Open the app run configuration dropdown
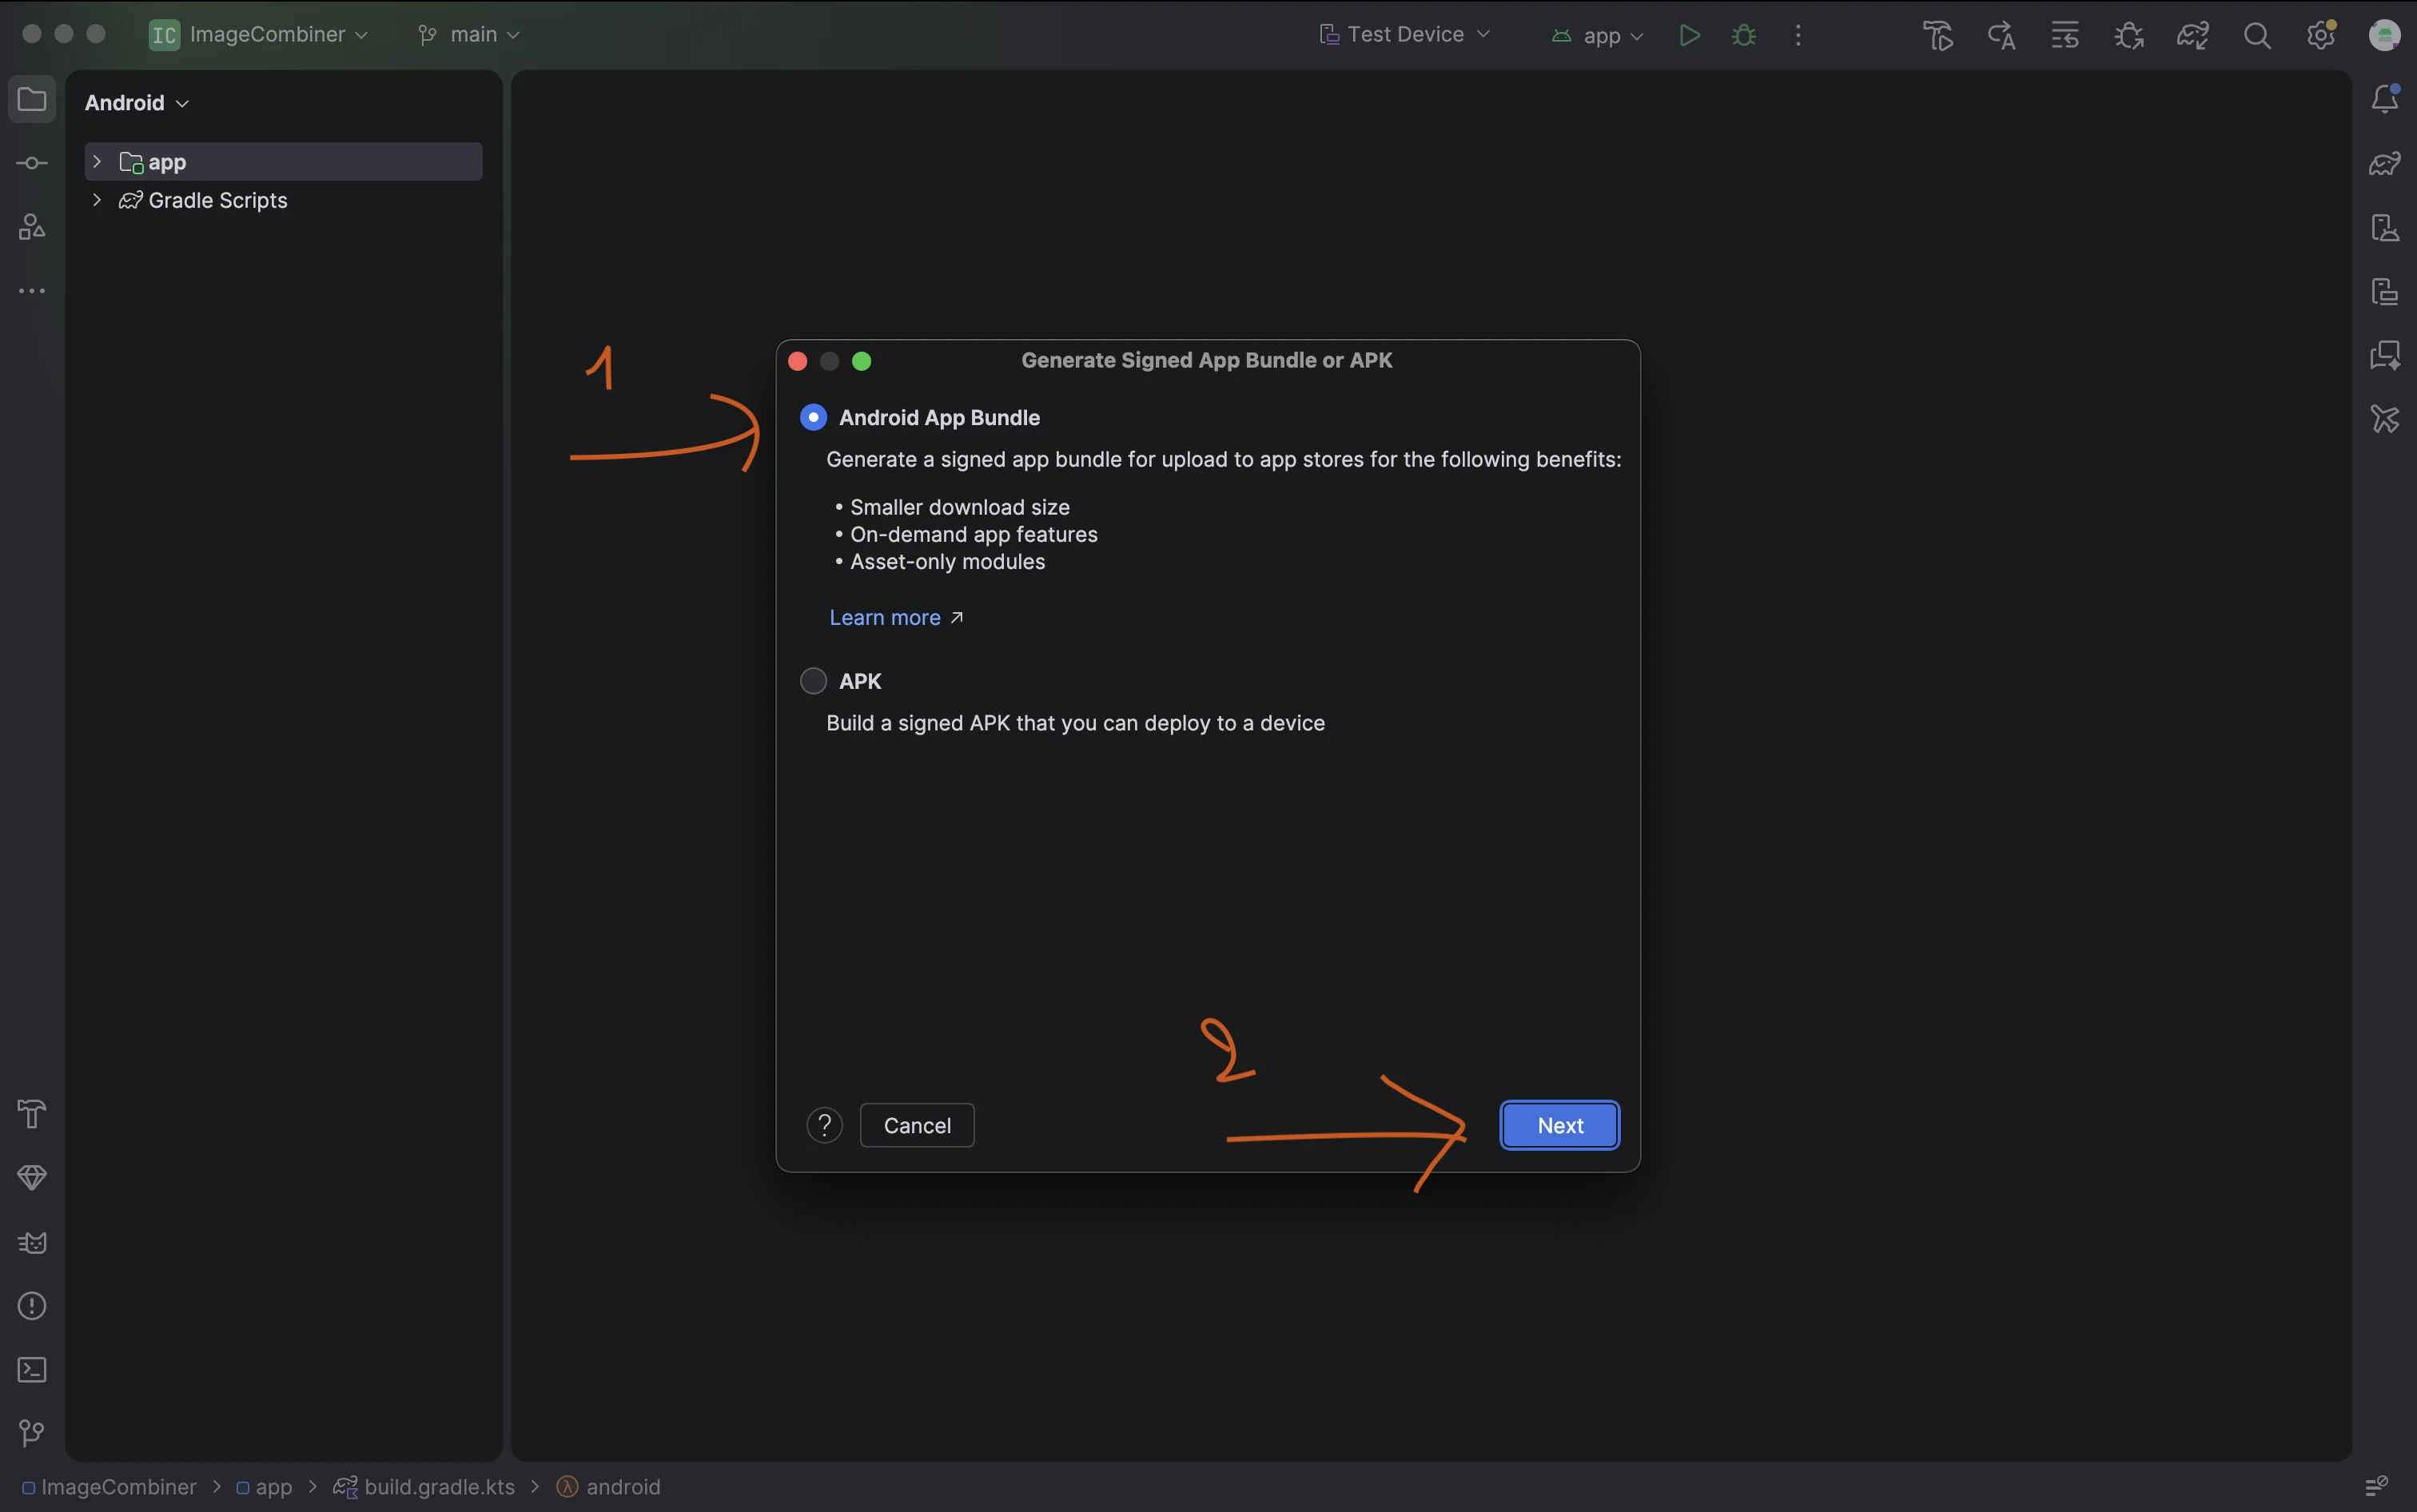Image resolution: width=2417 pixels, height=1512 pixels. click(x=1598, y=35)
